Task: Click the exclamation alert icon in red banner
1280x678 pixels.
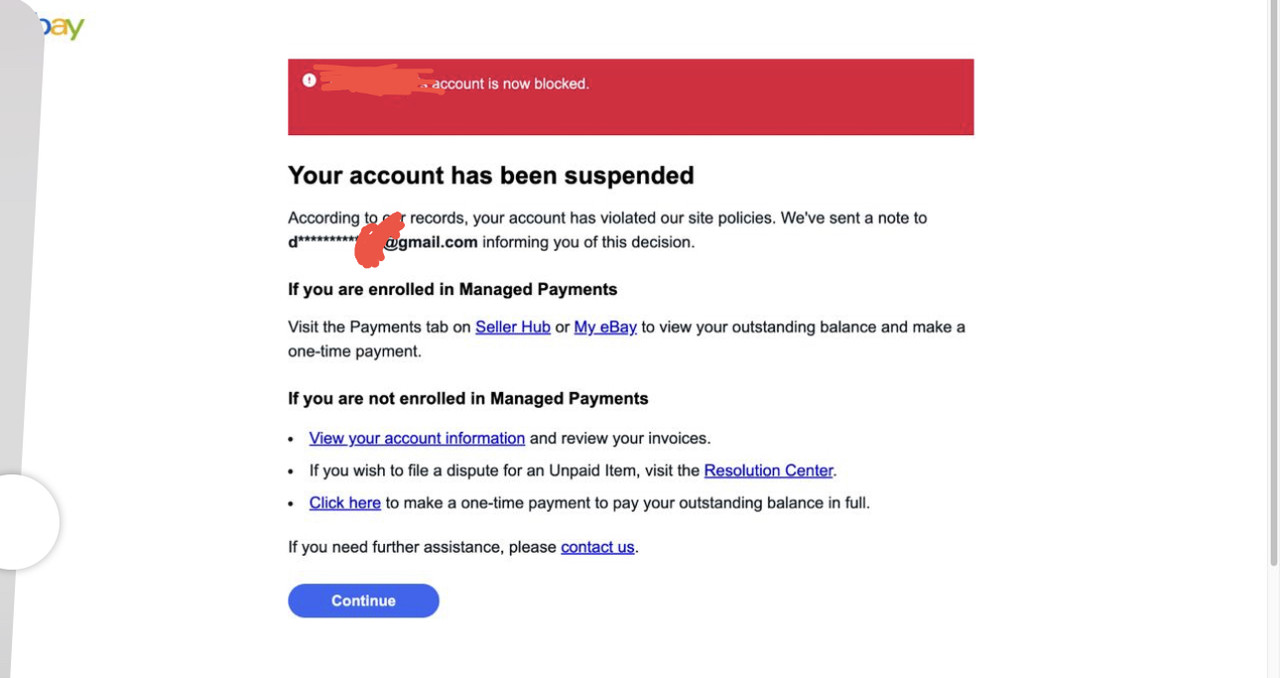Action: point(309,80)
